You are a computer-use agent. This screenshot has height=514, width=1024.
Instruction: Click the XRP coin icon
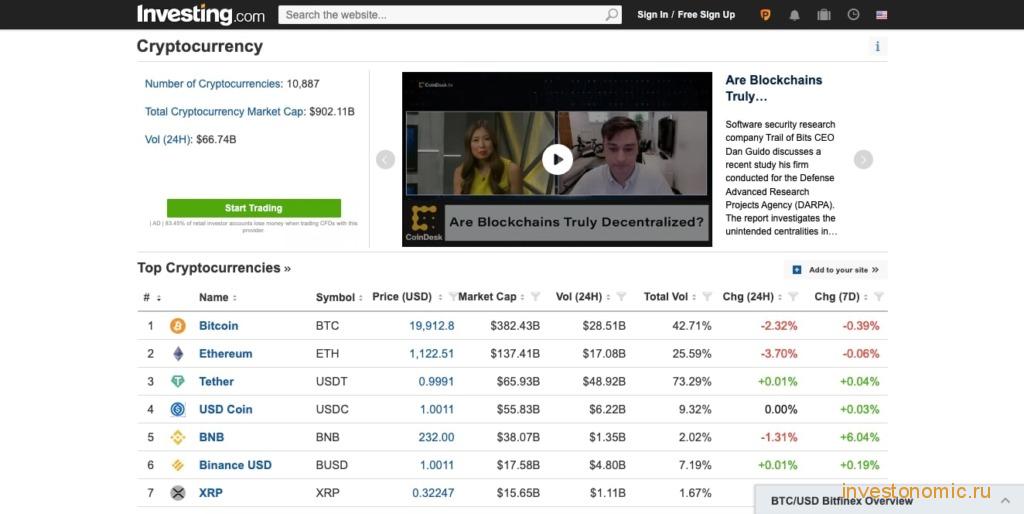(x=178, y=493)
